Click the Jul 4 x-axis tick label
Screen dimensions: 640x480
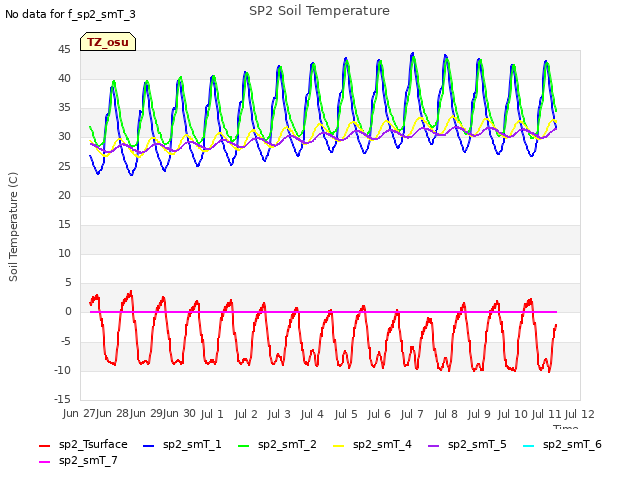[x=312, y=414]
